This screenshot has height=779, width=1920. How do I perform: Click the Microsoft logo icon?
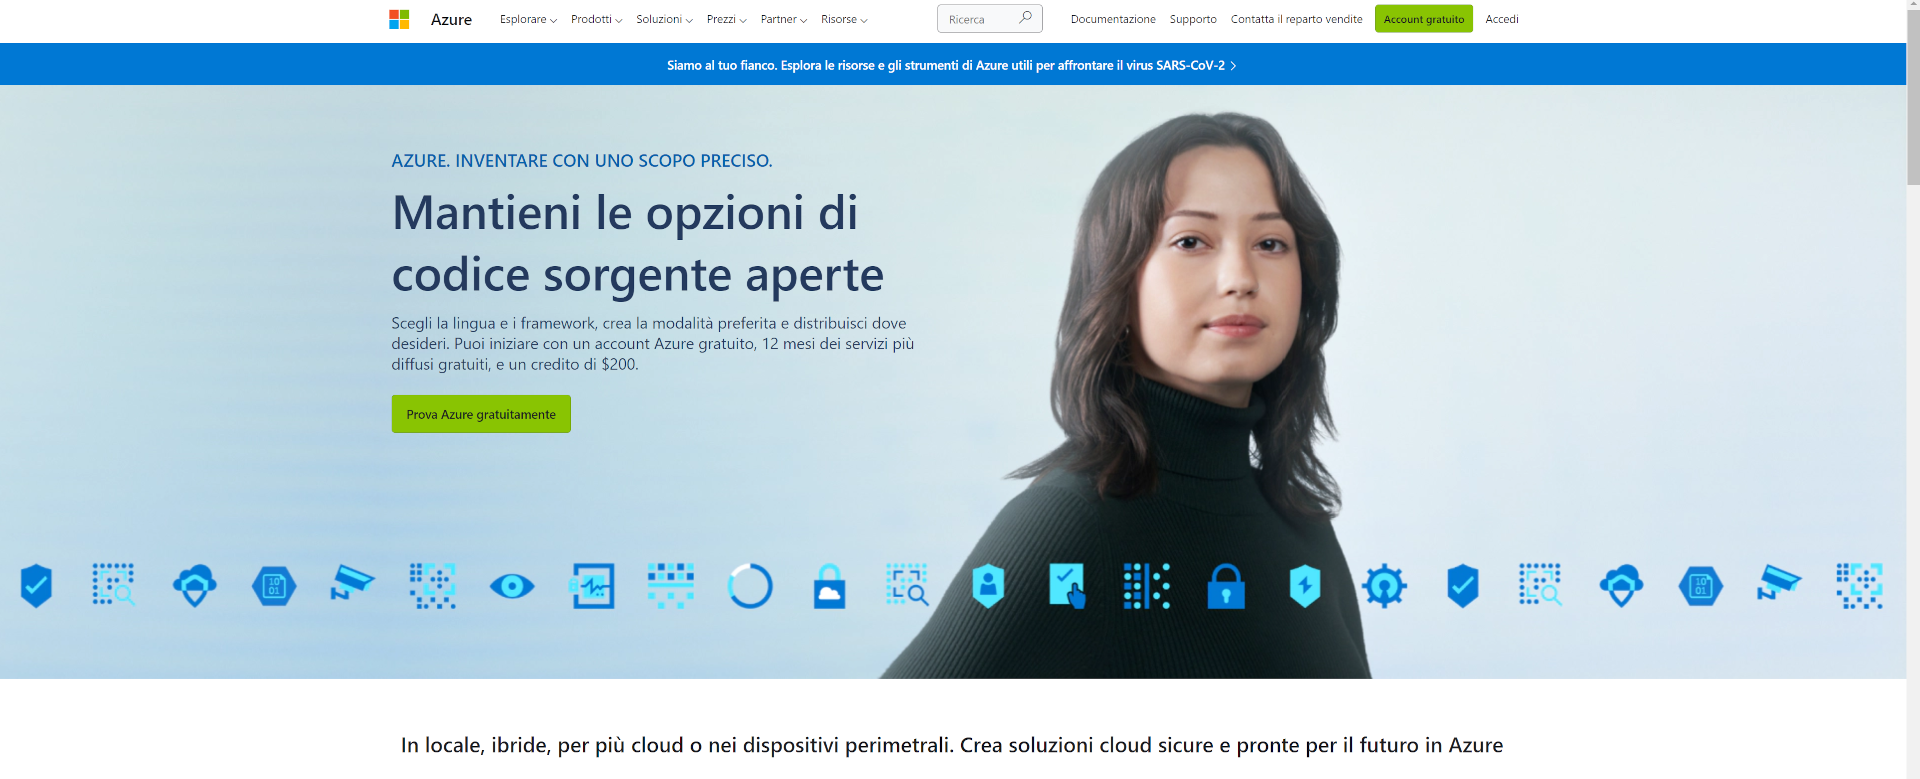coord(399,19)
